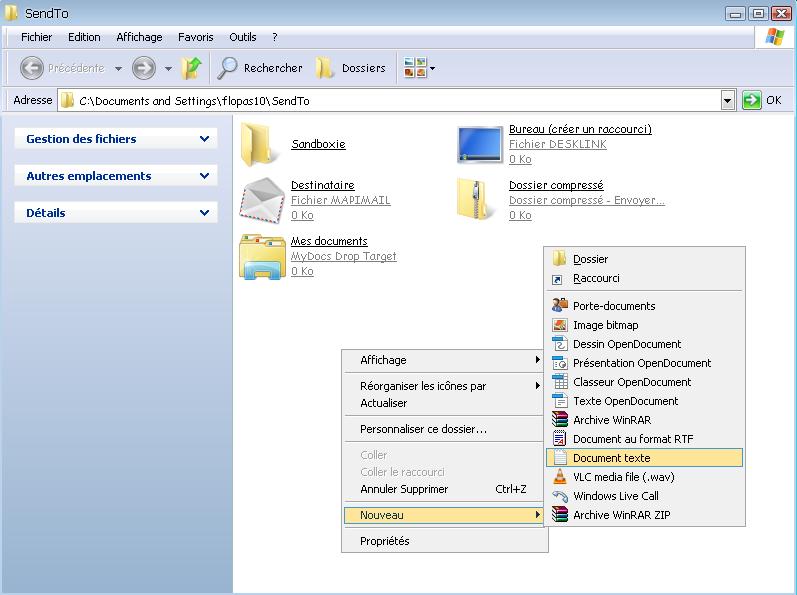Create a Document au format RTF

pyautogui.click(x=645, y=439)
